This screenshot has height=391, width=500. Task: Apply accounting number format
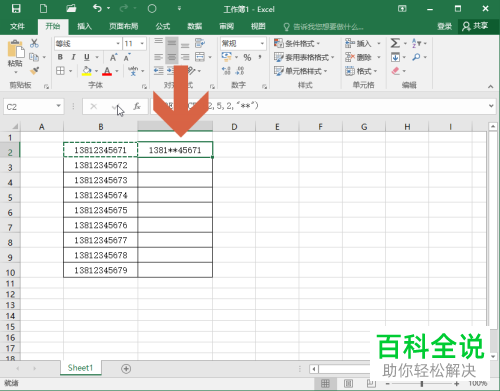click(227, 57)
